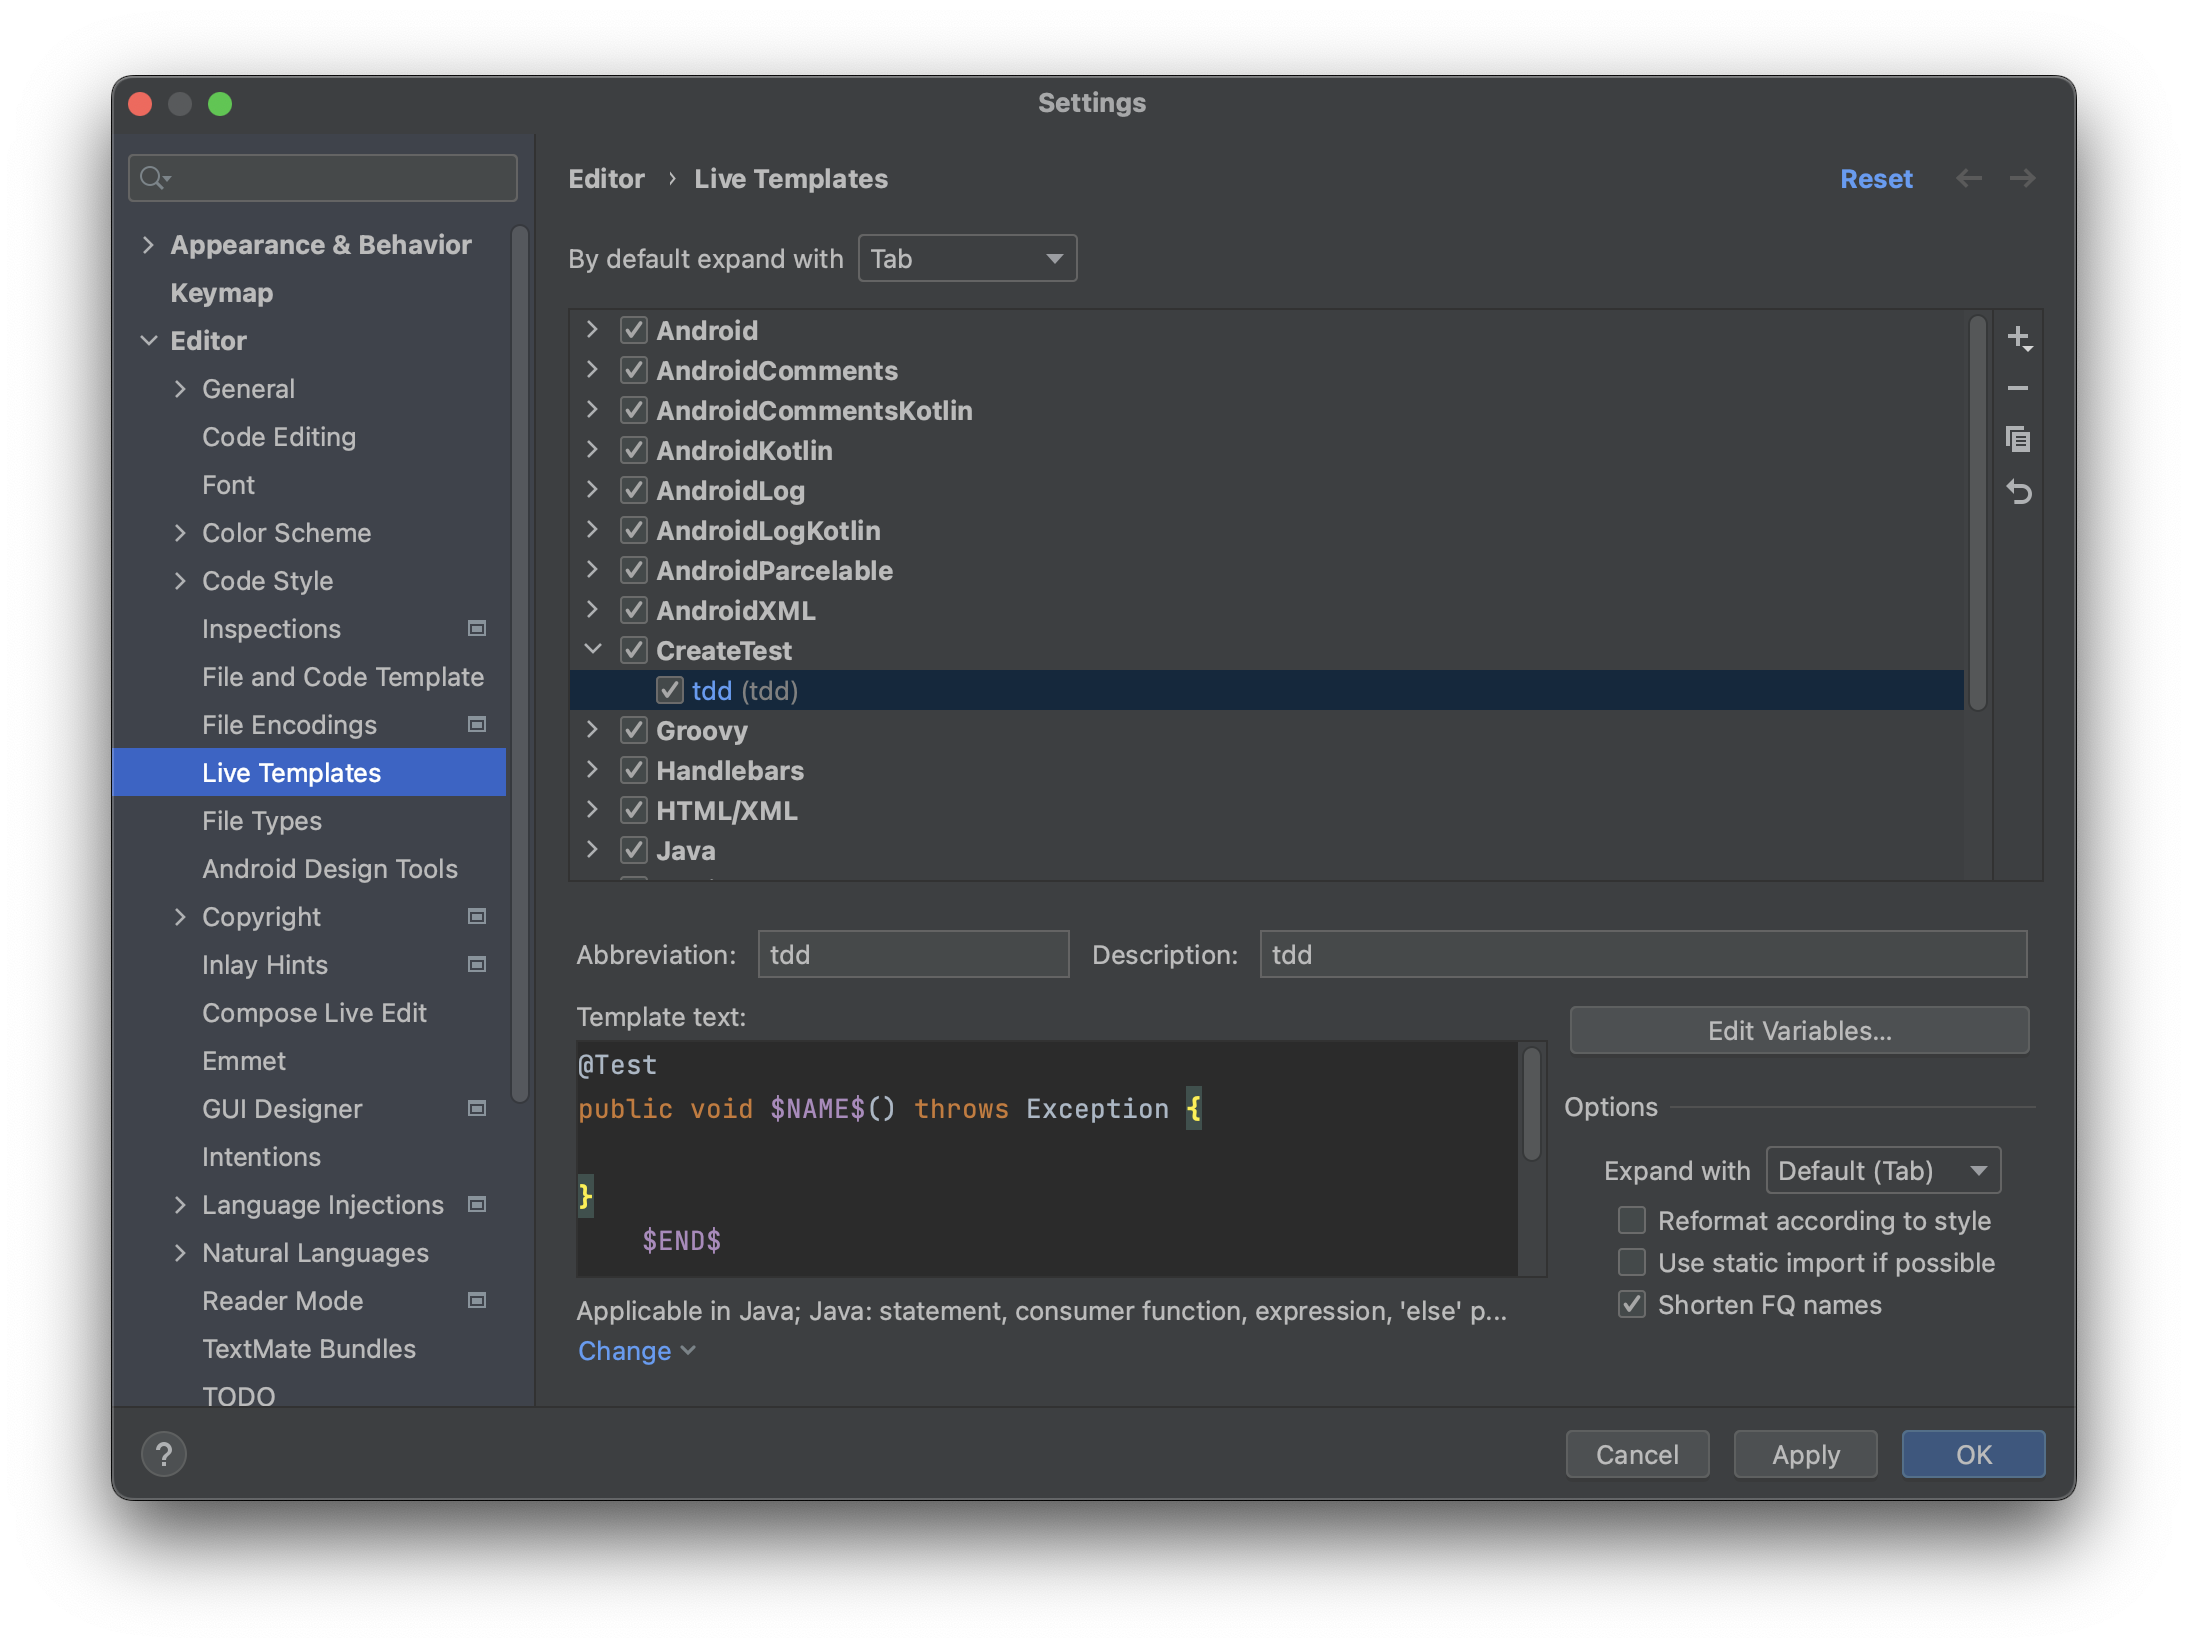
Task: Toggle the AndroidComments group checkbox
Action: point(634,370)
